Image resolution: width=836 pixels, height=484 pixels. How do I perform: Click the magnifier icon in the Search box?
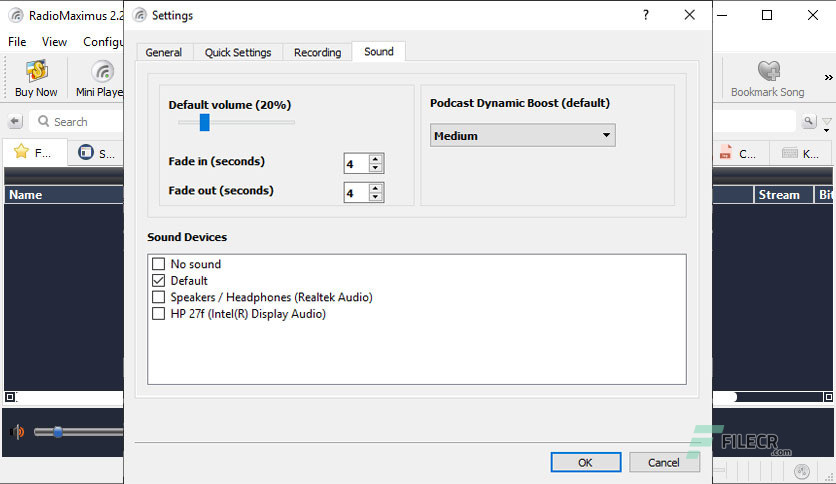(44, 122)
